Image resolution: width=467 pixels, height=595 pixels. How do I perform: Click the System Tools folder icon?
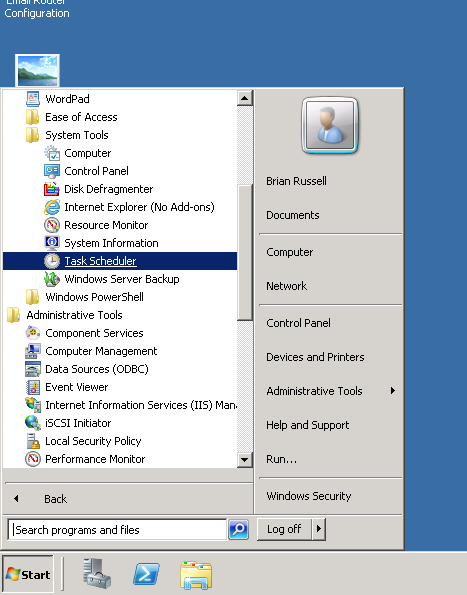tap(33, 135)
